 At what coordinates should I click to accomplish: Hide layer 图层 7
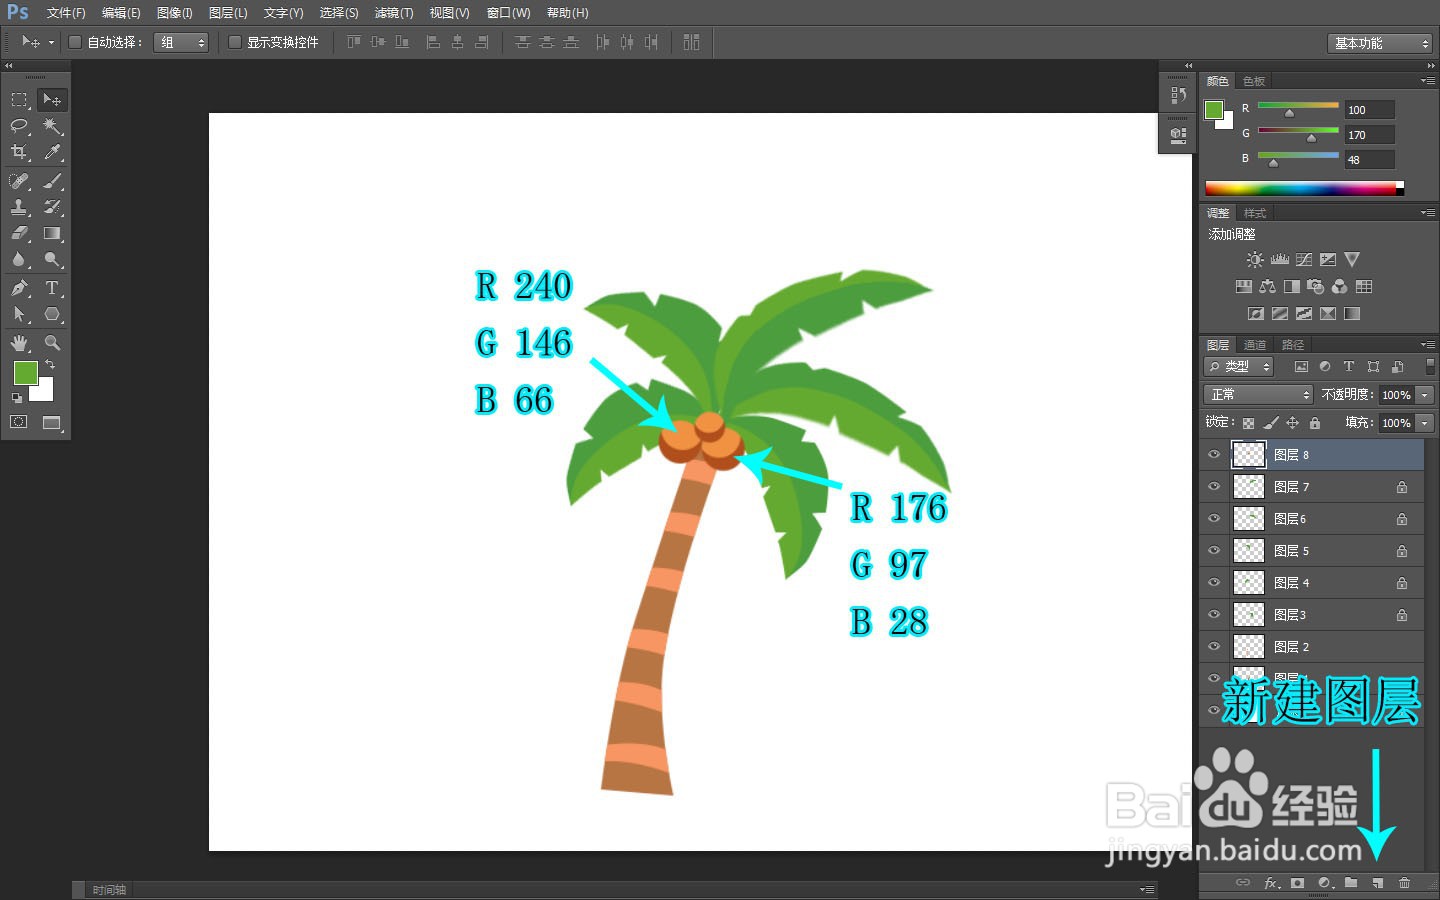coord(1214,487)
